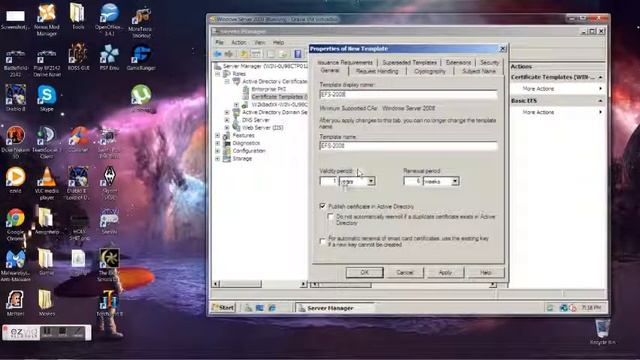The height and width of the screenshot is (360, 640).
Task: Click the Template display name field
Action: (x=409, y=94)
